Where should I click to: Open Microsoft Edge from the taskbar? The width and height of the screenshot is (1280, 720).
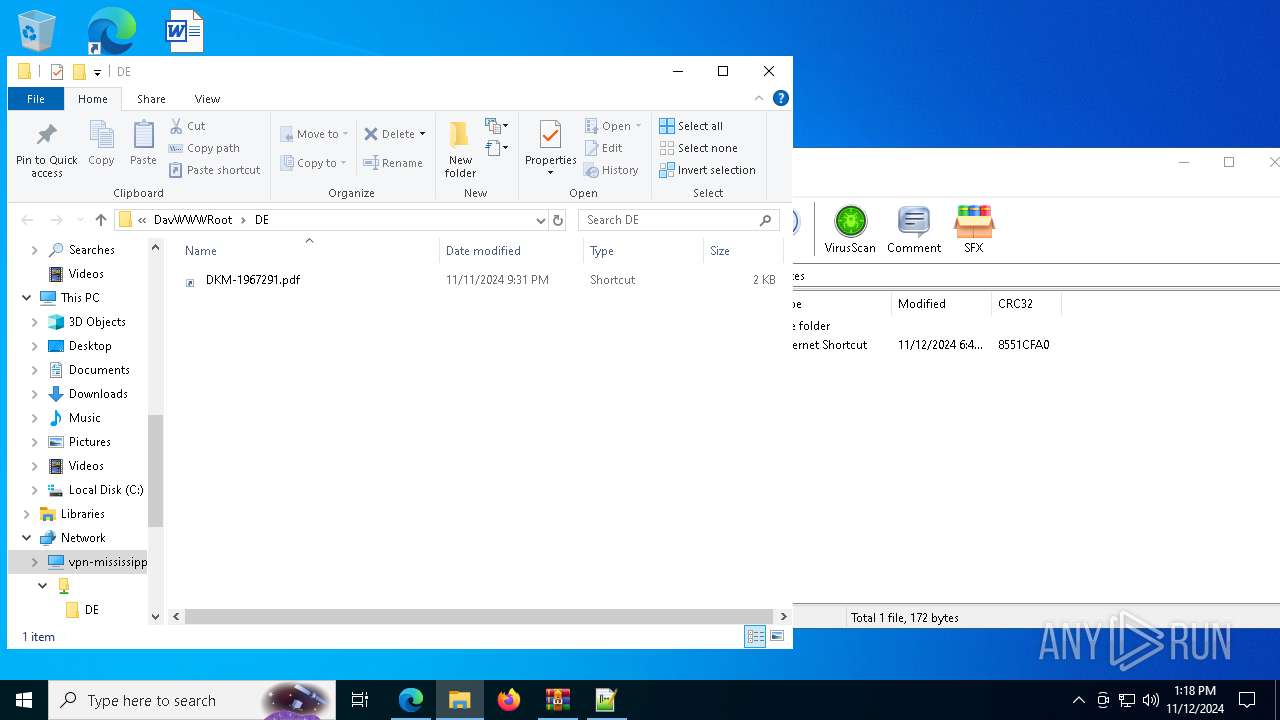coord(411,700)
